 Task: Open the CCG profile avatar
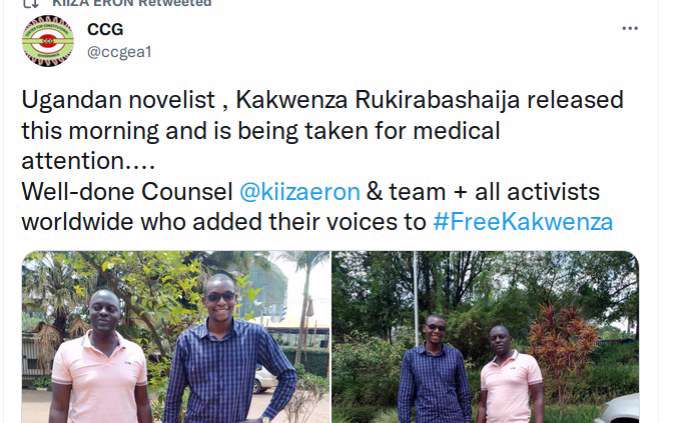point(48,41)
